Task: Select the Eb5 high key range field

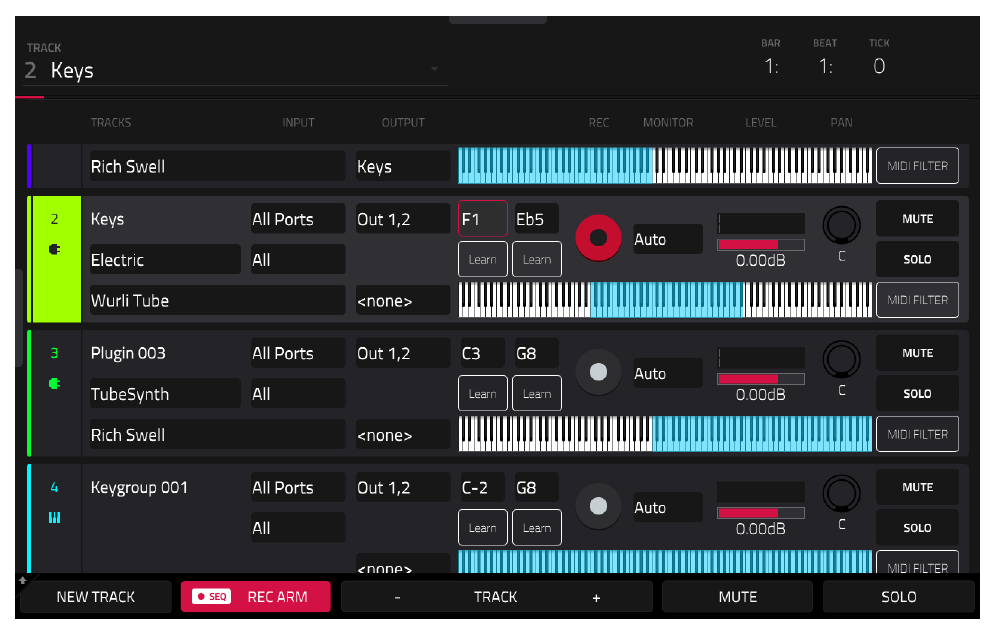Action: click(537, 219)
